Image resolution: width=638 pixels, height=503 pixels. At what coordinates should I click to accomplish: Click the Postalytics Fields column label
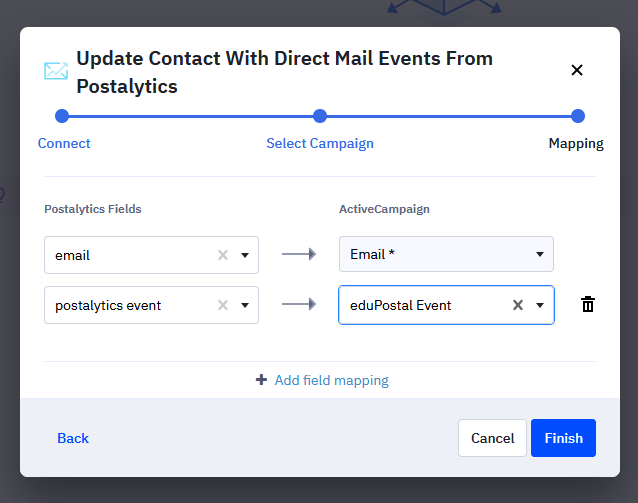[x=93, y=209]
